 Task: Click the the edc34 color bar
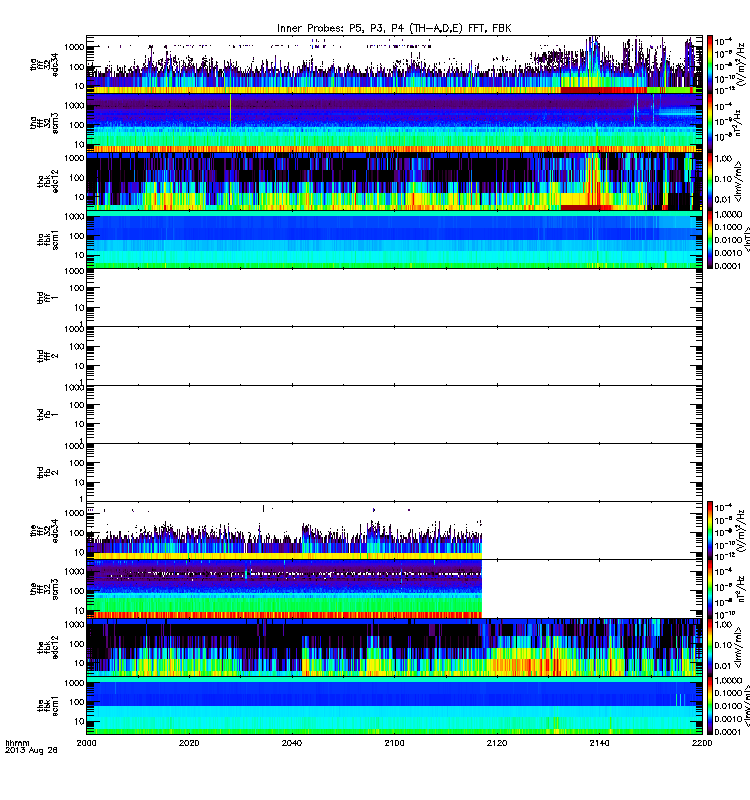pyautogui.click(x=710, y=531)
